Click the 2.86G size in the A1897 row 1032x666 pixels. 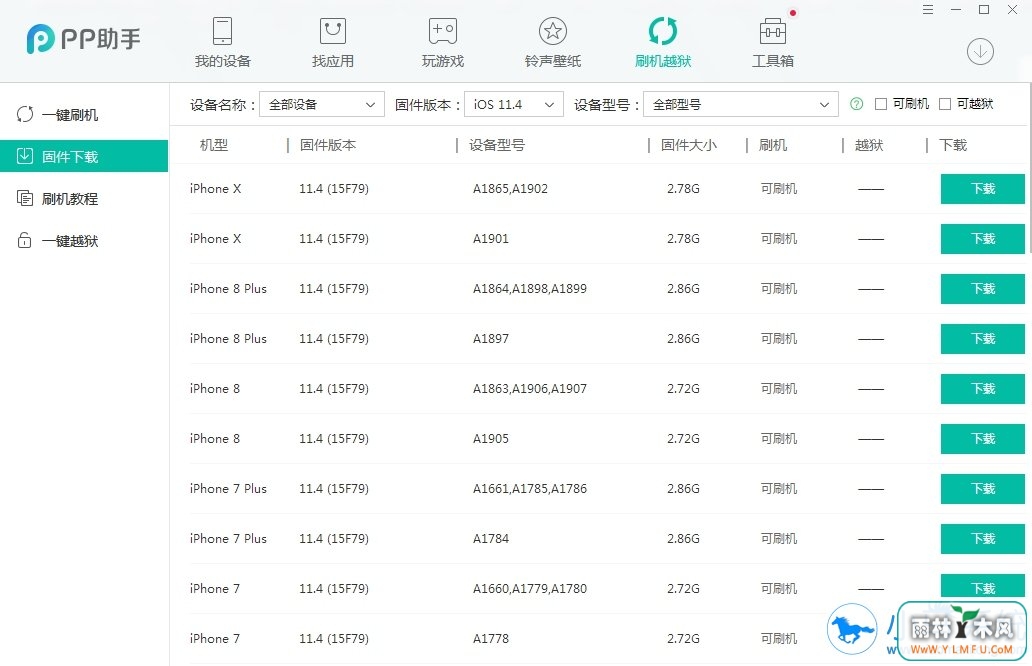pyautogui.click(x=683, y=339)
